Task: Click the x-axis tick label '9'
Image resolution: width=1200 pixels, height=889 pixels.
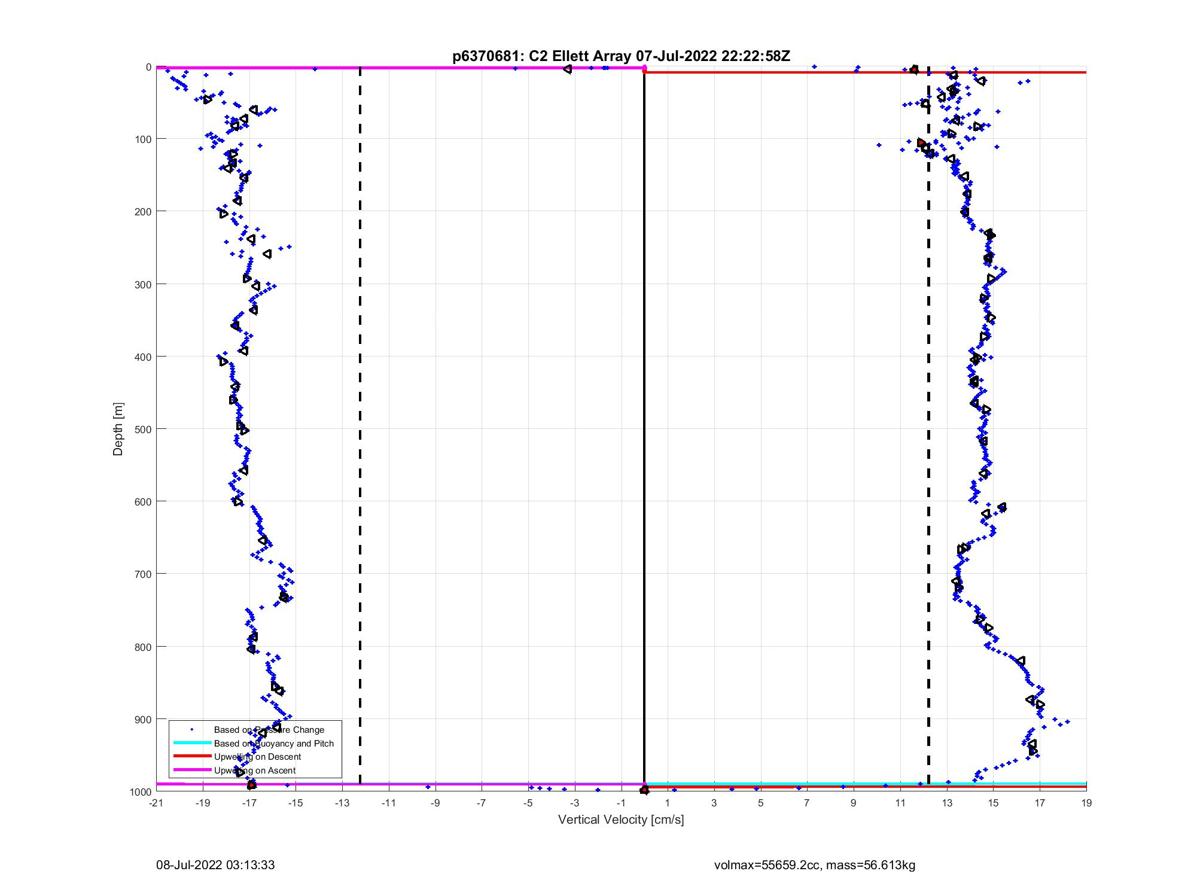Action: [853, 803]
